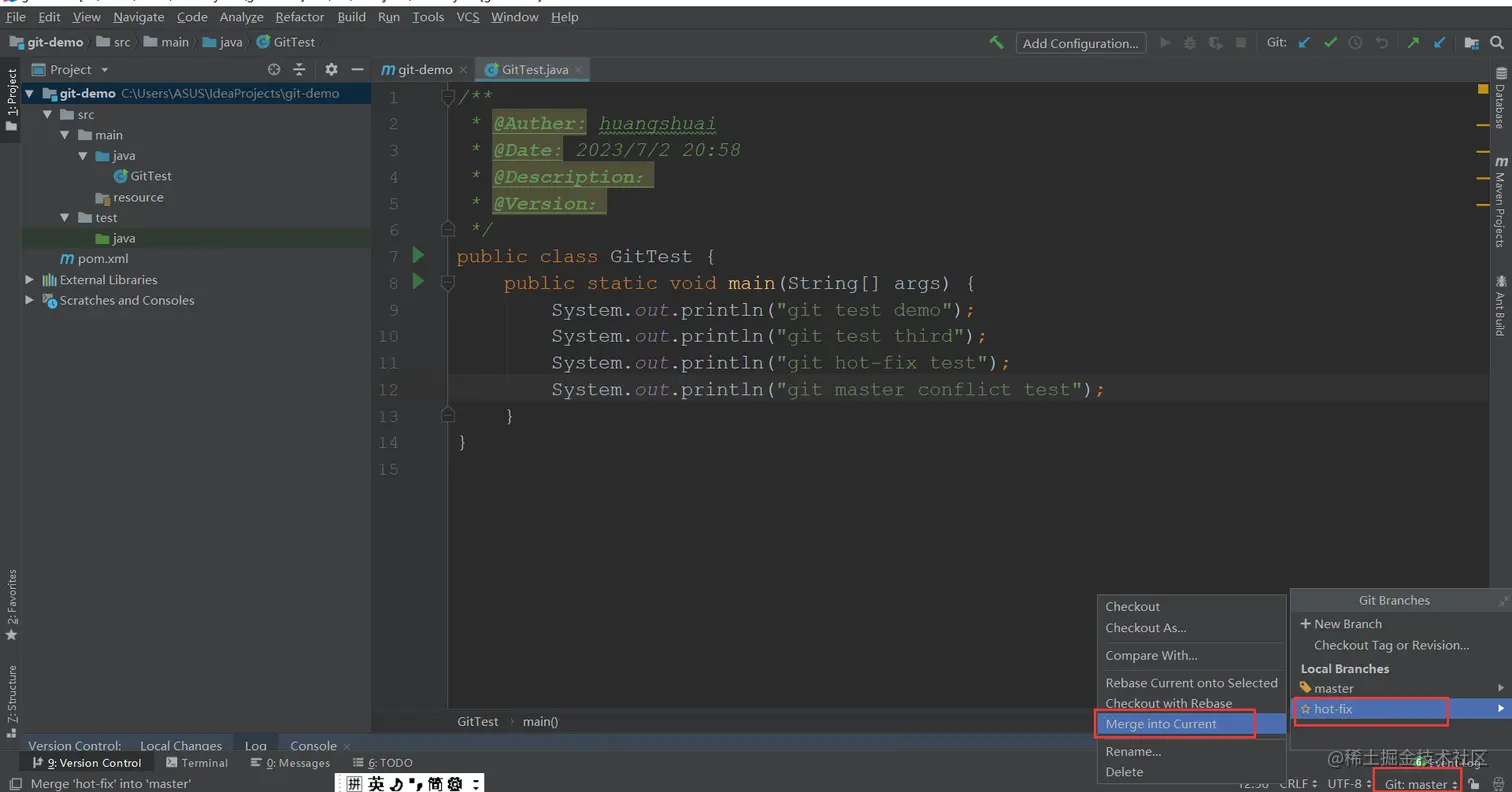
Task: Choose Delete in branch menu
Action: 1191,772
